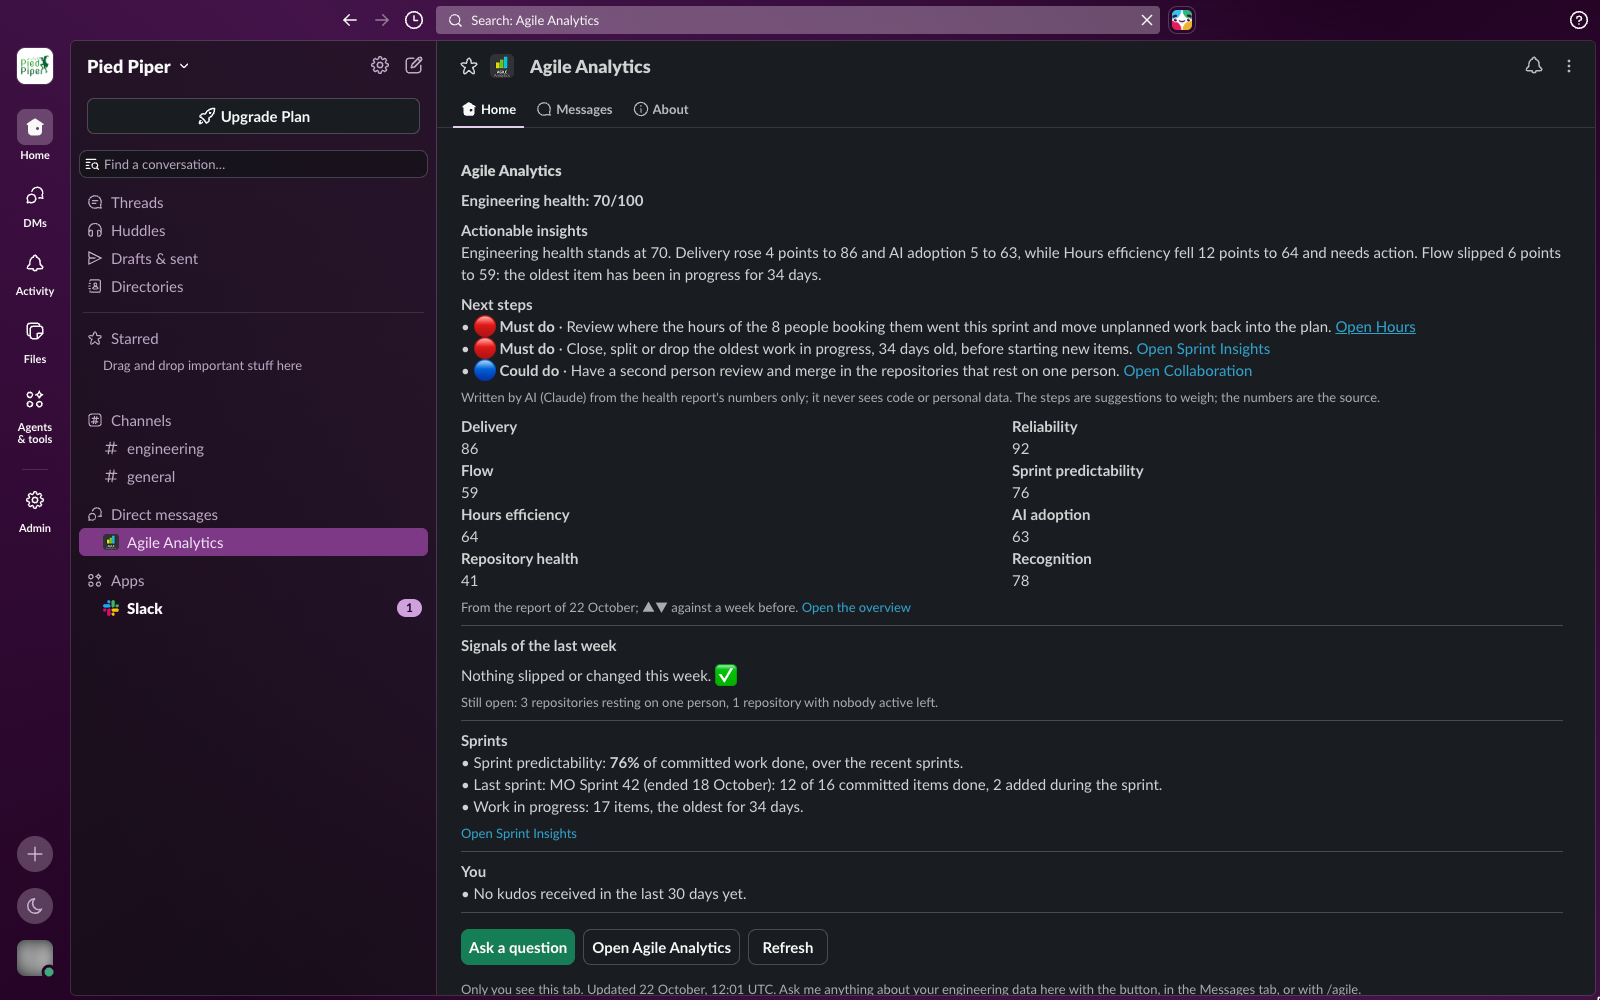Click the Upgrade Plan button
Viewport: 1600px width, 1000px height.
pyautogui.click(x=253, y=116)
